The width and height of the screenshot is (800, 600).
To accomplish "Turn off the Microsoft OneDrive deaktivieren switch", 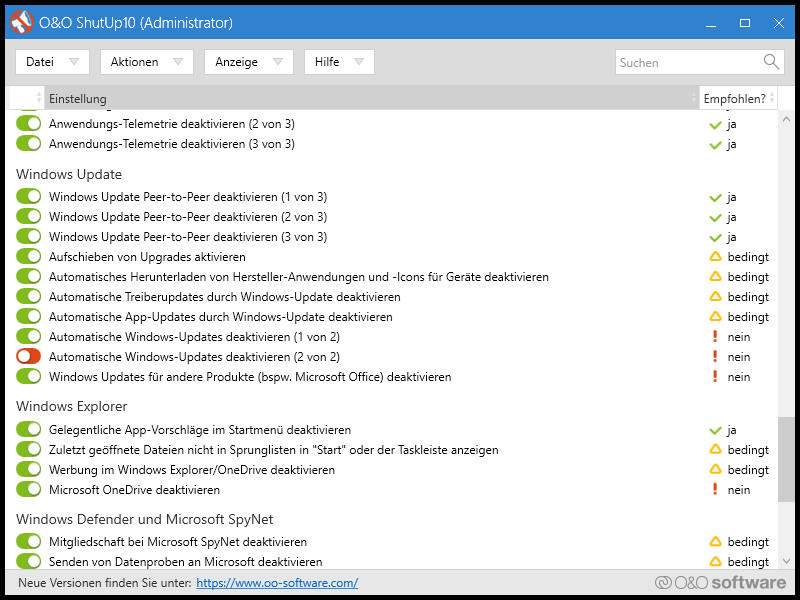I will tap(29, 489).
